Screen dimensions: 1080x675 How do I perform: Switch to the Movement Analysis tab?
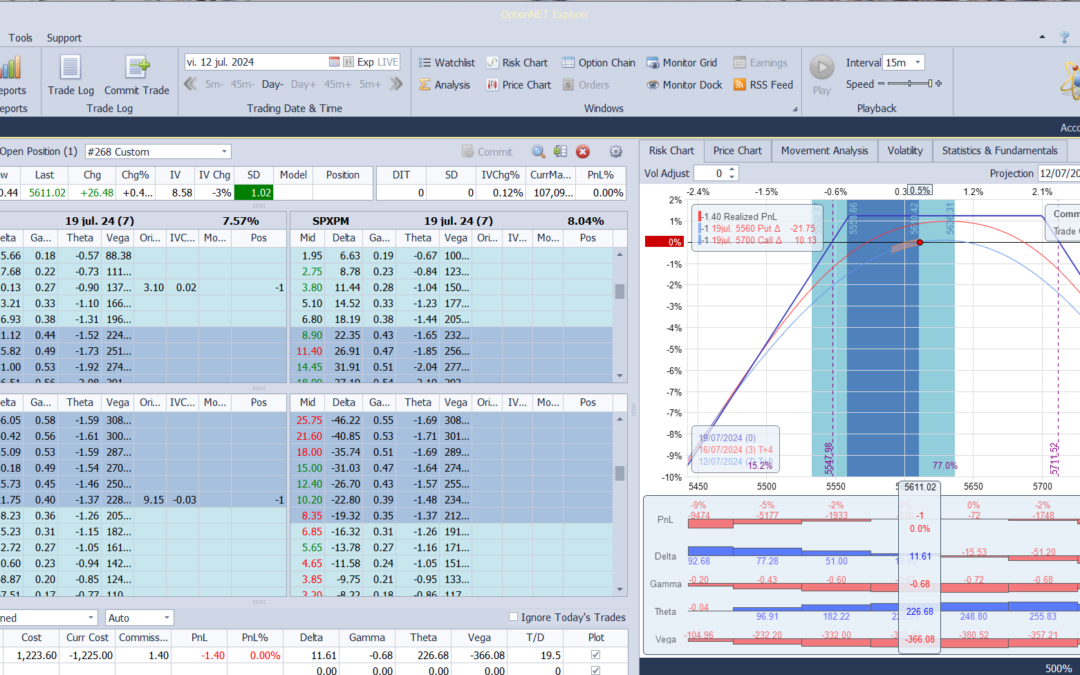(824, 151)
